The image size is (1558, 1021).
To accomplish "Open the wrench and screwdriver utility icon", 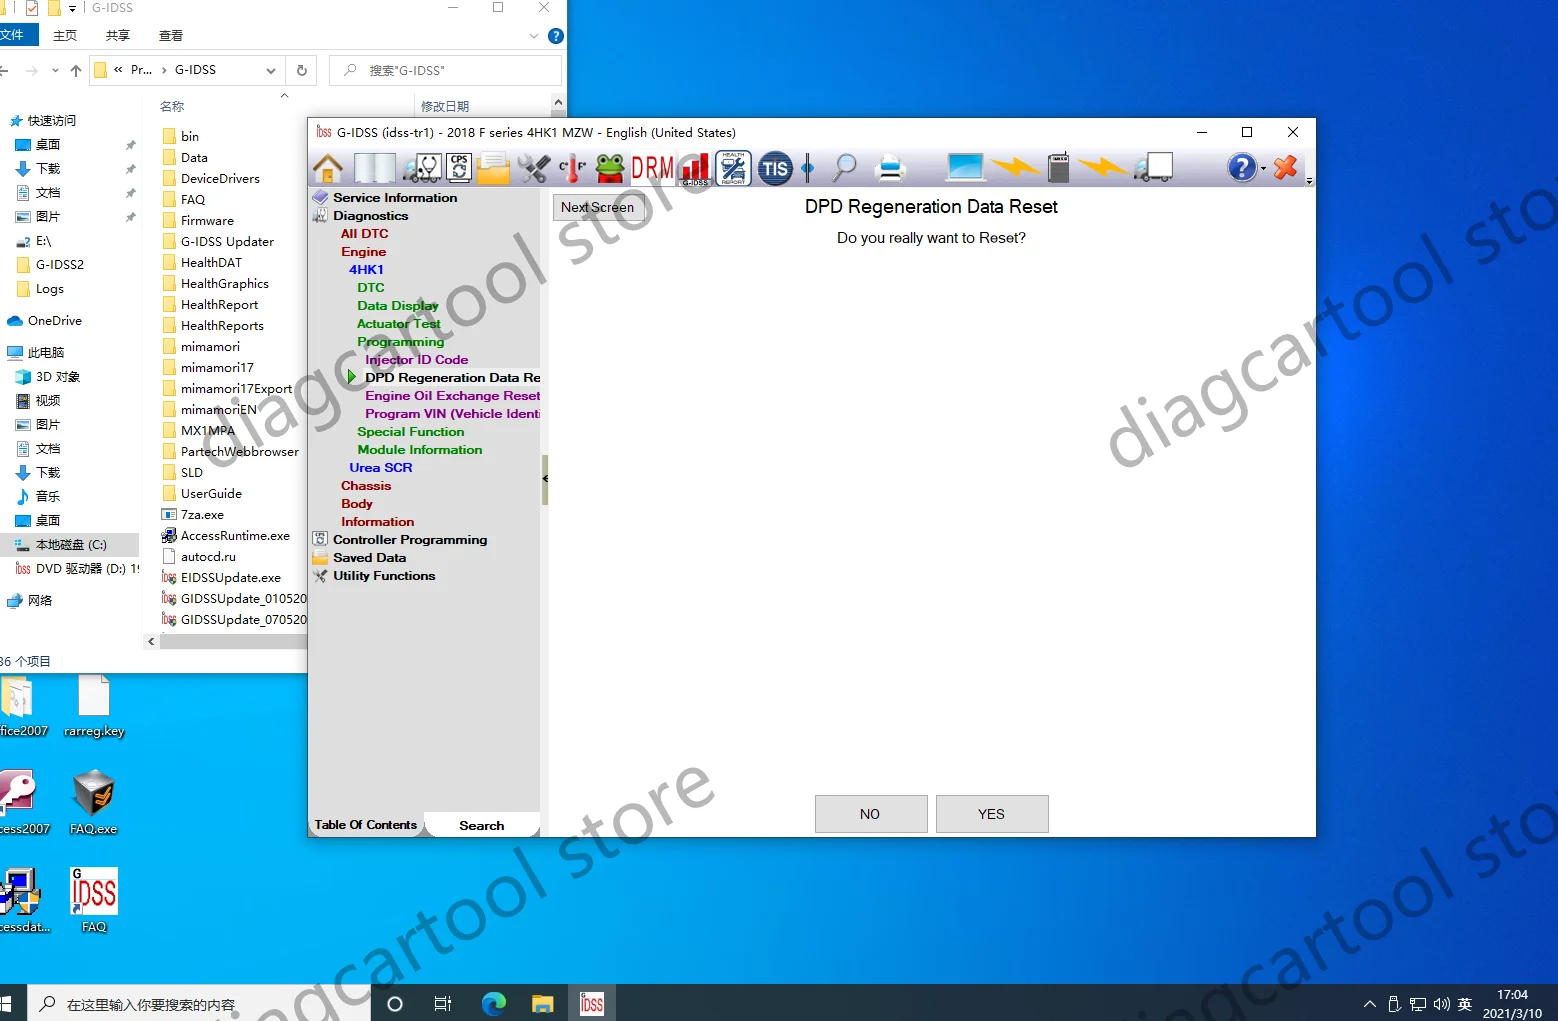I will [x=534, y=168].
